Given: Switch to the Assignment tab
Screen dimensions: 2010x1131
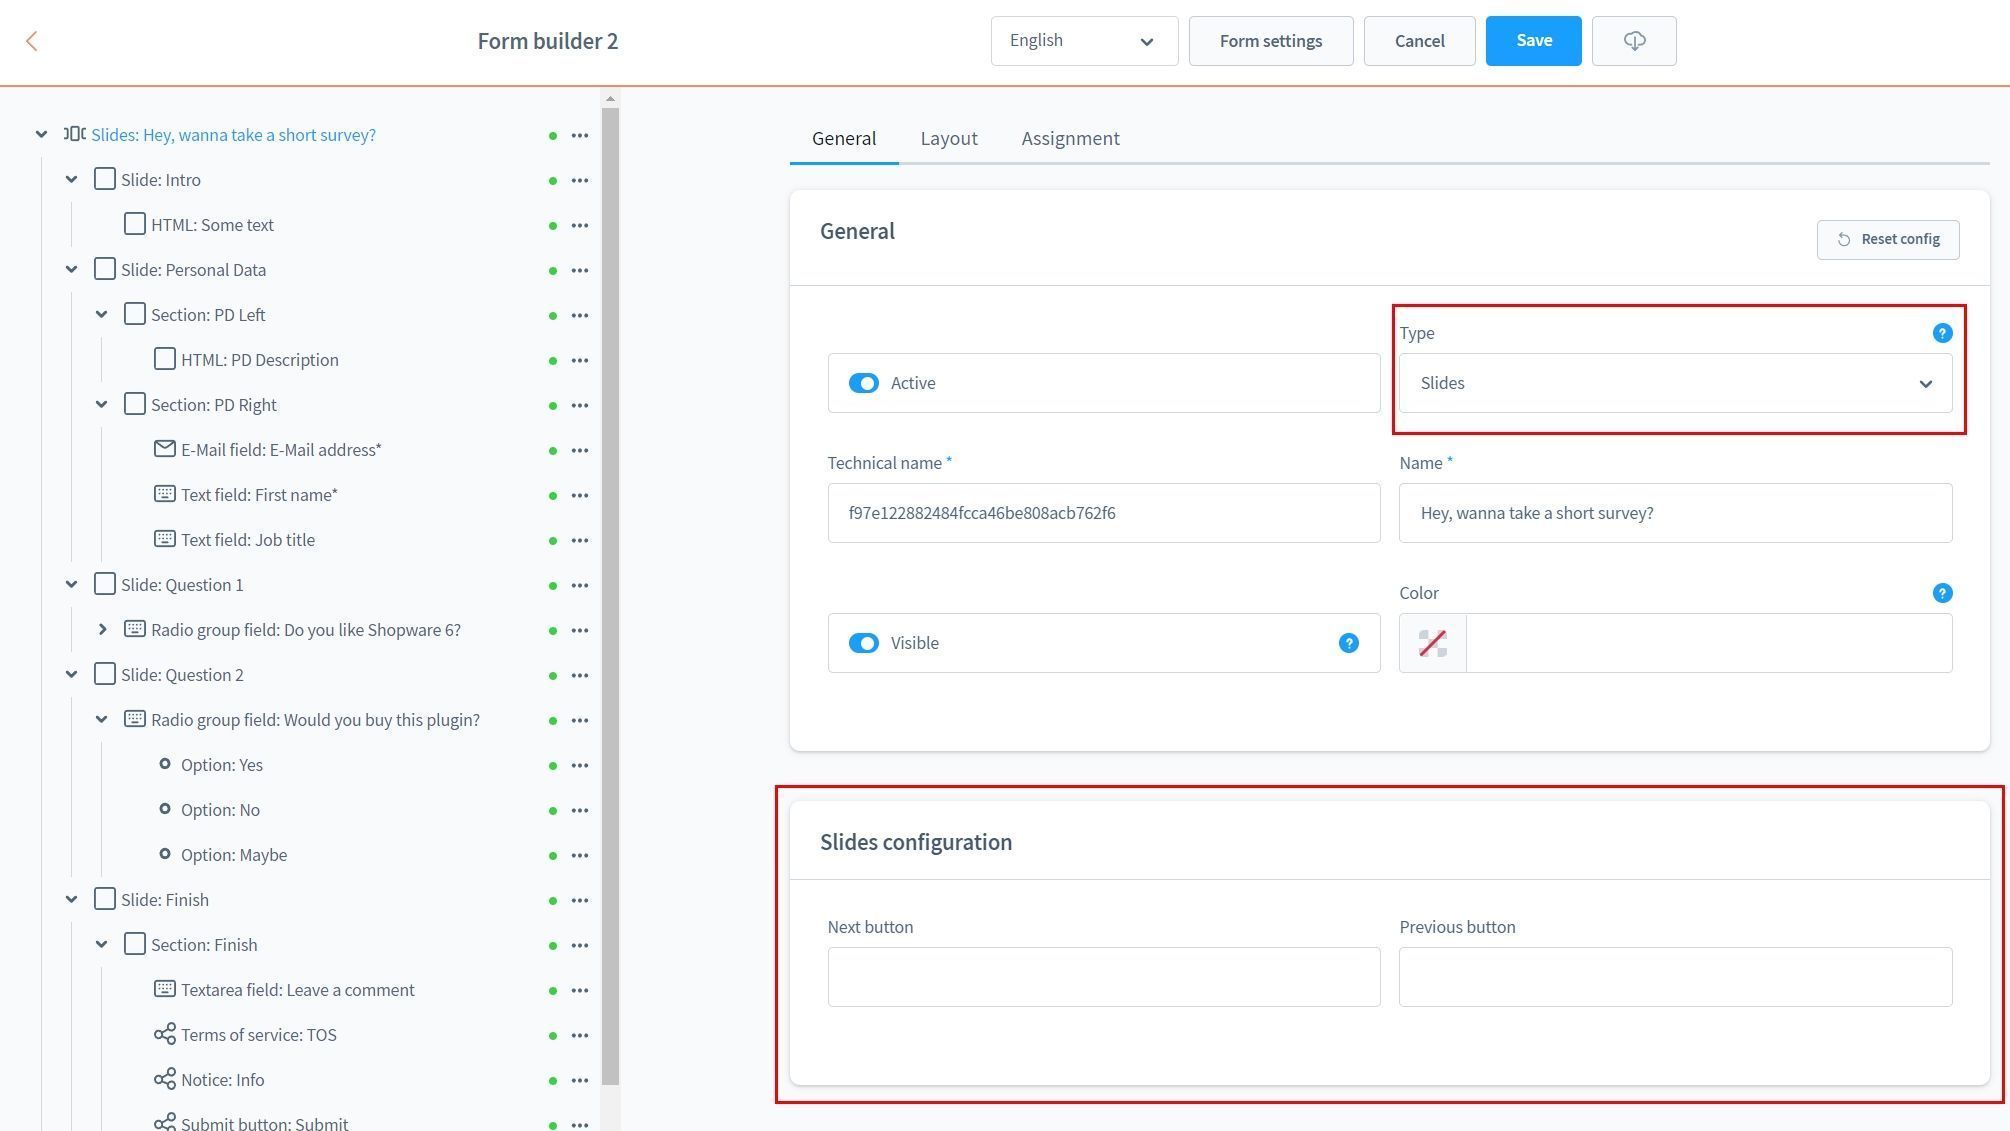Looking at the screenshot, I should [1069, 138].
